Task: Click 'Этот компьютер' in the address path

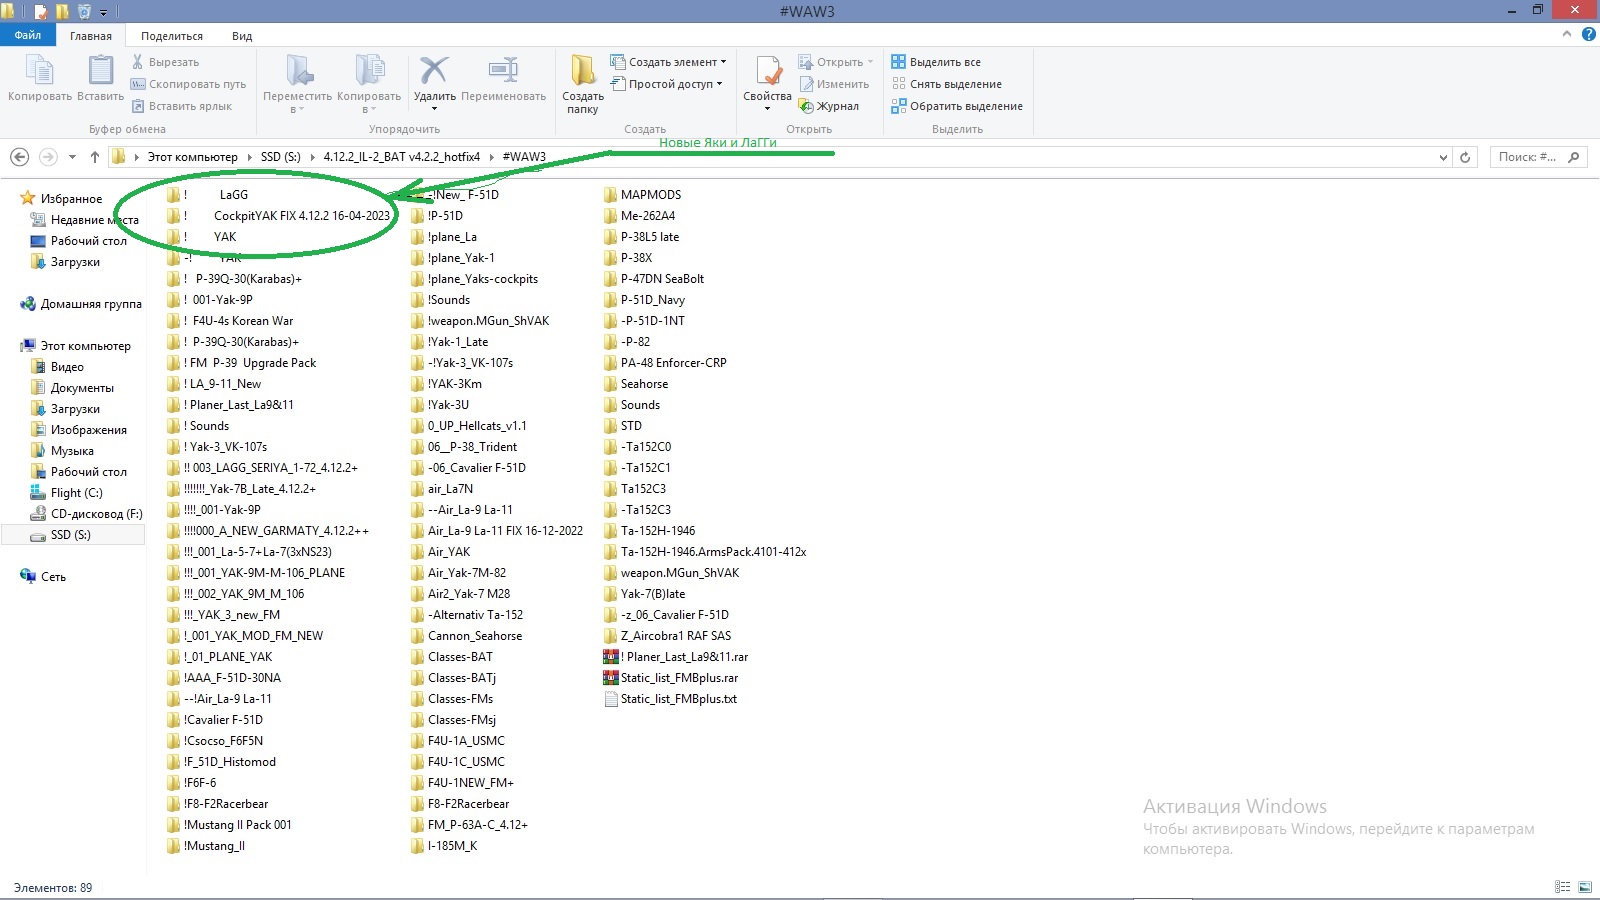Action: [x=193, y=157]
